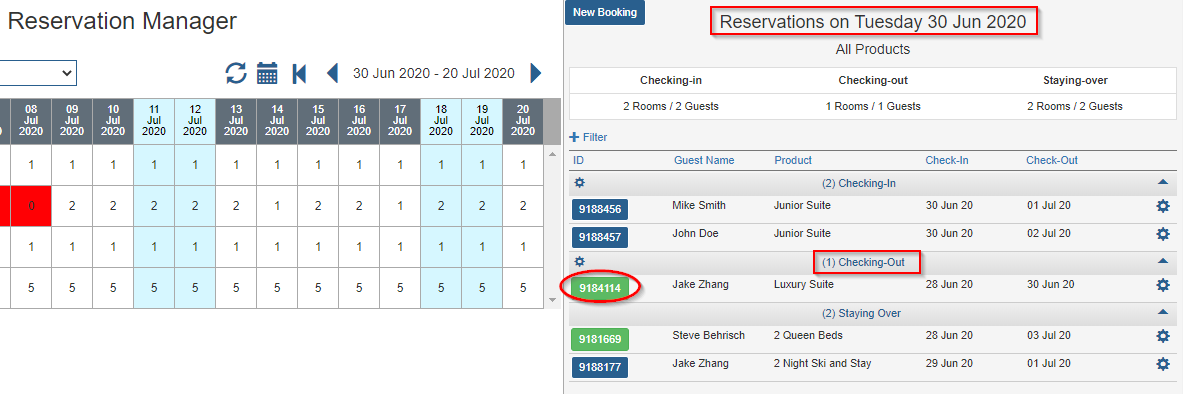Open gear settings for Steve Behrisch reservation
The width and height of the screenshot is (1183, 394).
click(x=1163, y=336)
